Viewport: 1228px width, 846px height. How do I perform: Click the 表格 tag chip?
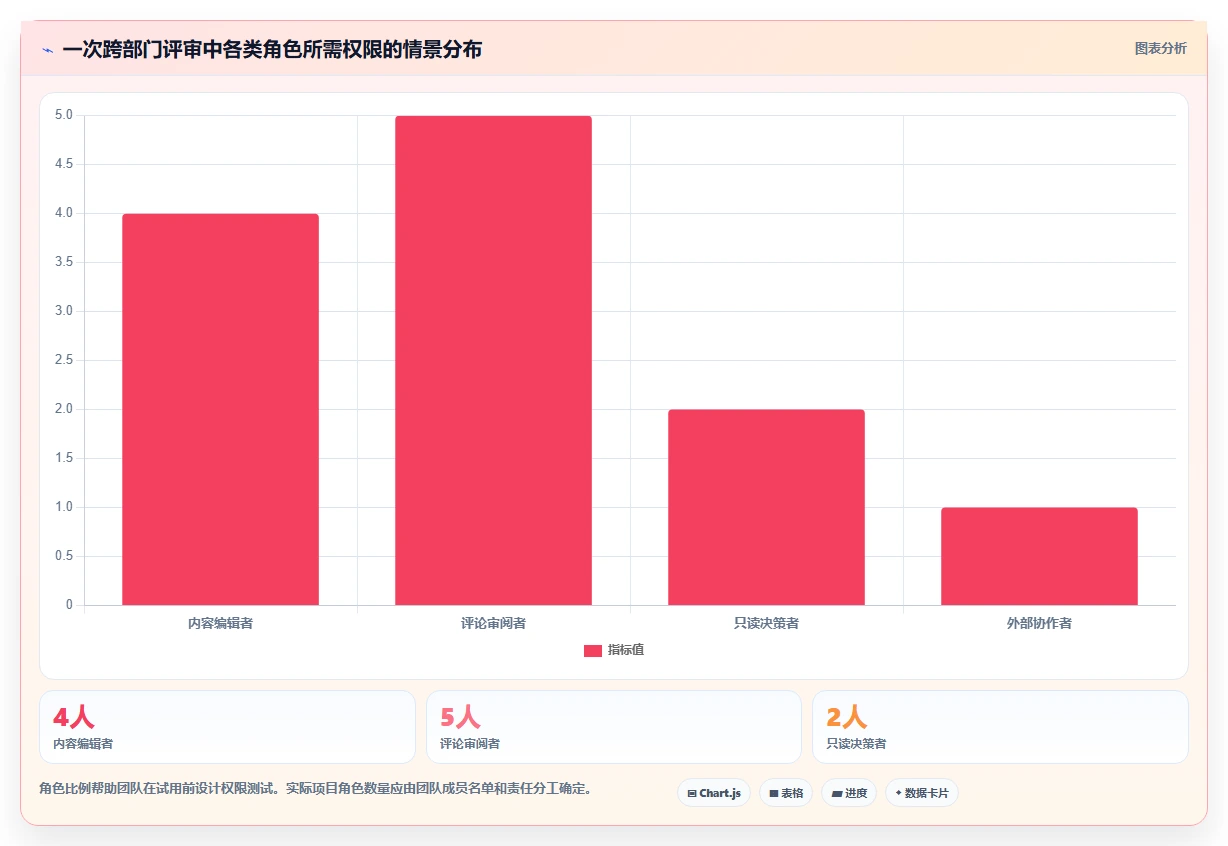786,793
